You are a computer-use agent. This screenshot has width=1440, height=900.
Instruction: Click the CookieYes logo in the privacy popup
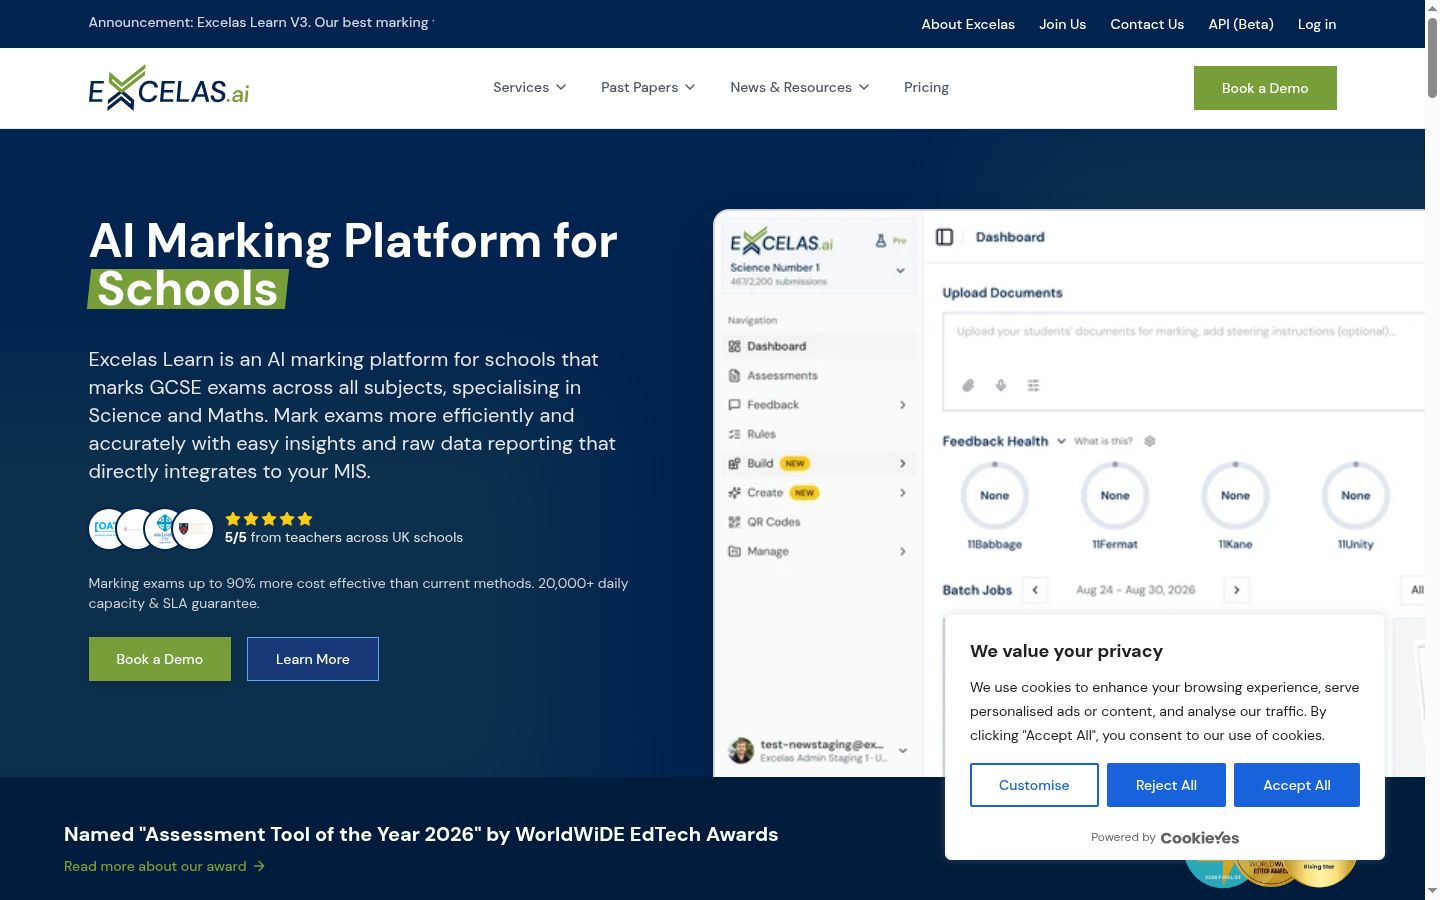(x=1200, y=838)
